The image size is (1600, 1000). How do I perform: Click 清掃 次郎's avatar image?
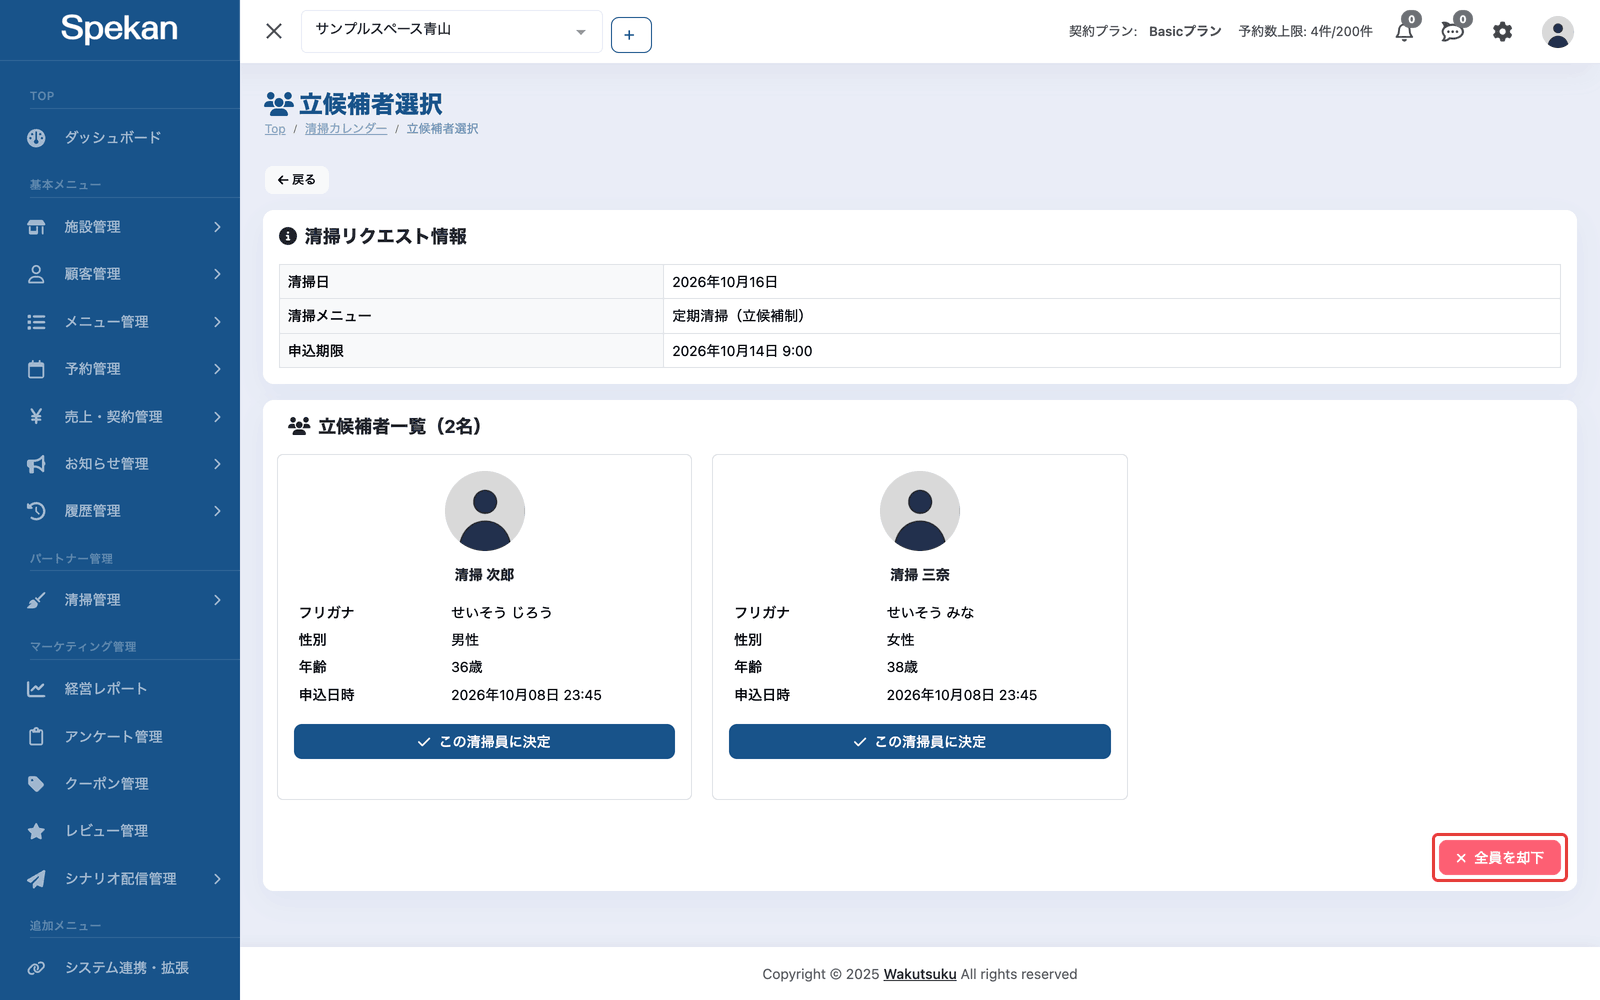[x=485, y=511]
